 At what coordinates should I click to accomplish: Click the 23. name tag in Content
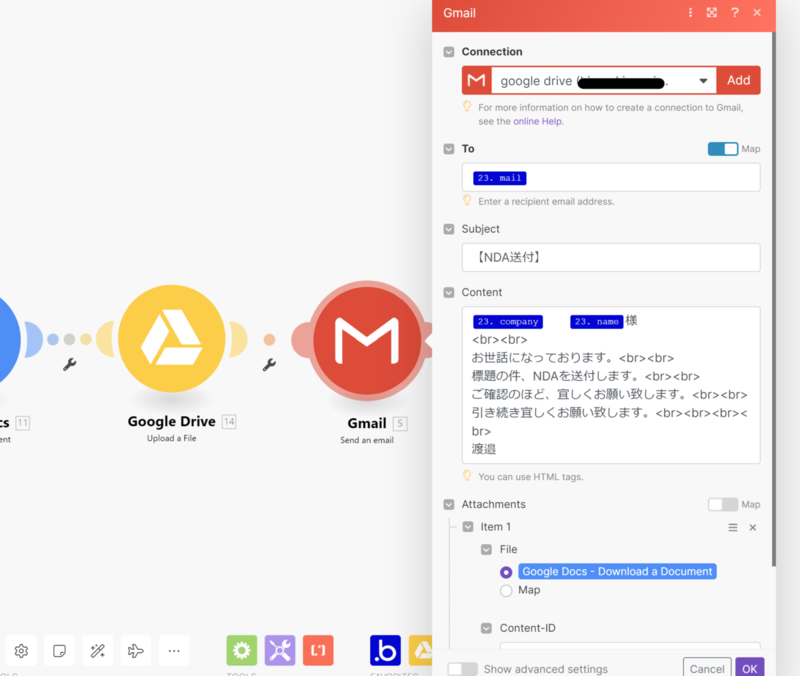596,321
